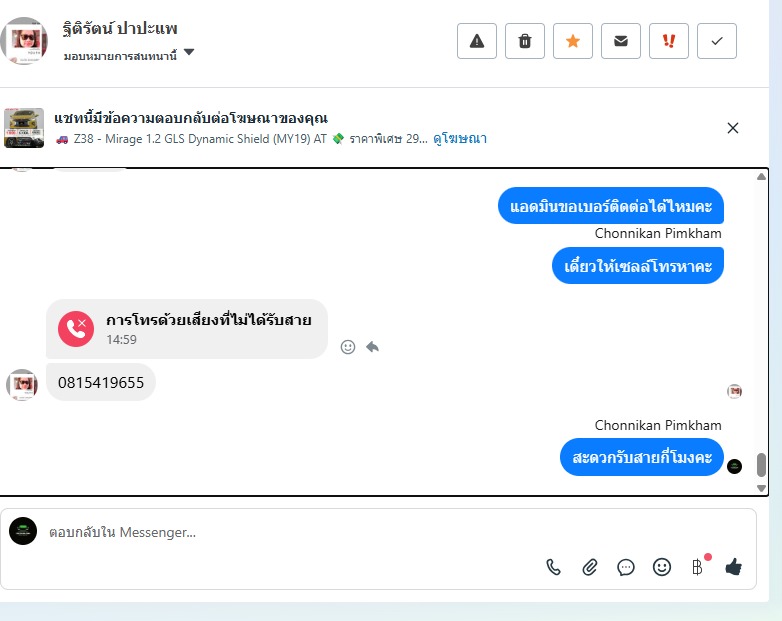Send a thumbs-up like
The width and height of the screenshot is (782, 621).
pyautogui.click(x=734, y=567)
